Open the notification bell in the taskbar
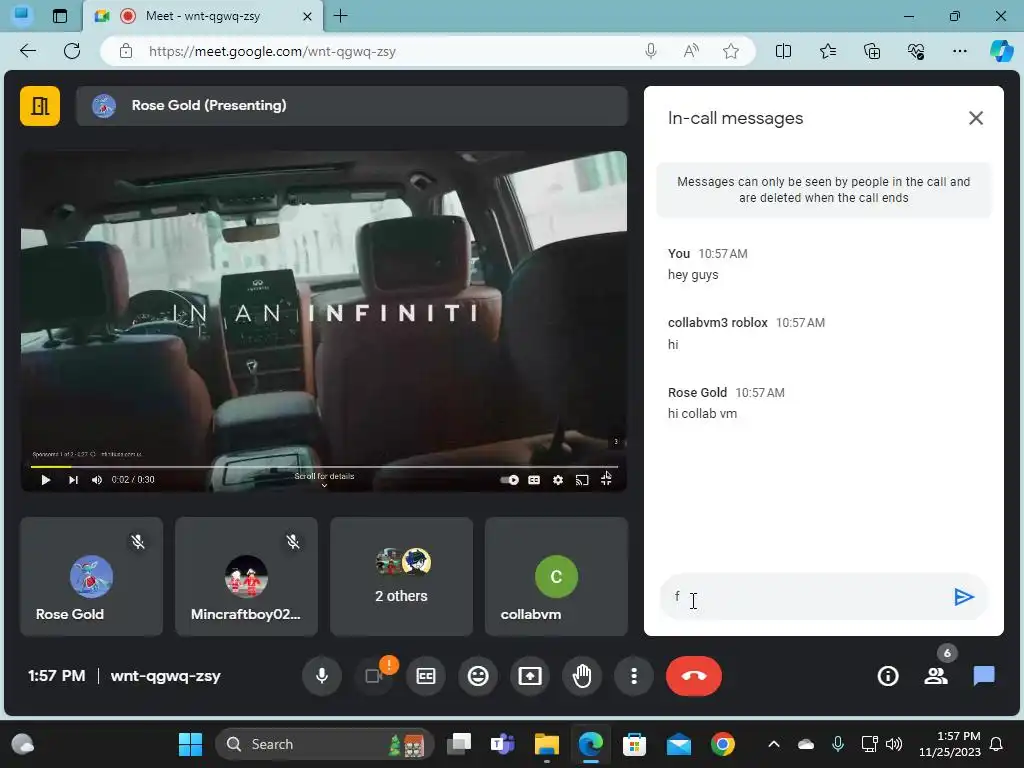1024x768 pixels. click(x=997, y=744)
